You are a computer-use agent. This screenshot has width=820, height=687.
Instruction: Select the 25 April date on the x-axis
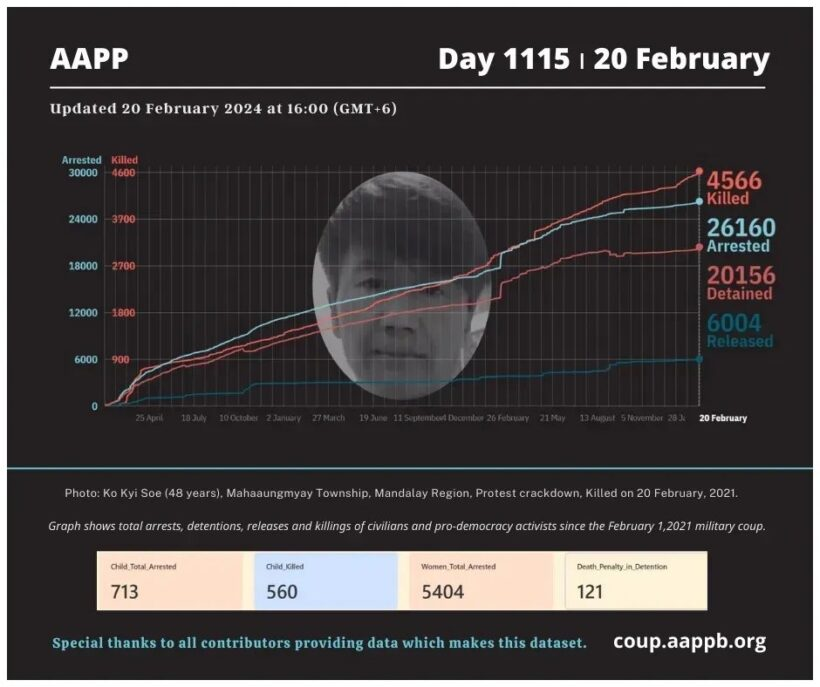pyautogui.click(x=148, y=418)
